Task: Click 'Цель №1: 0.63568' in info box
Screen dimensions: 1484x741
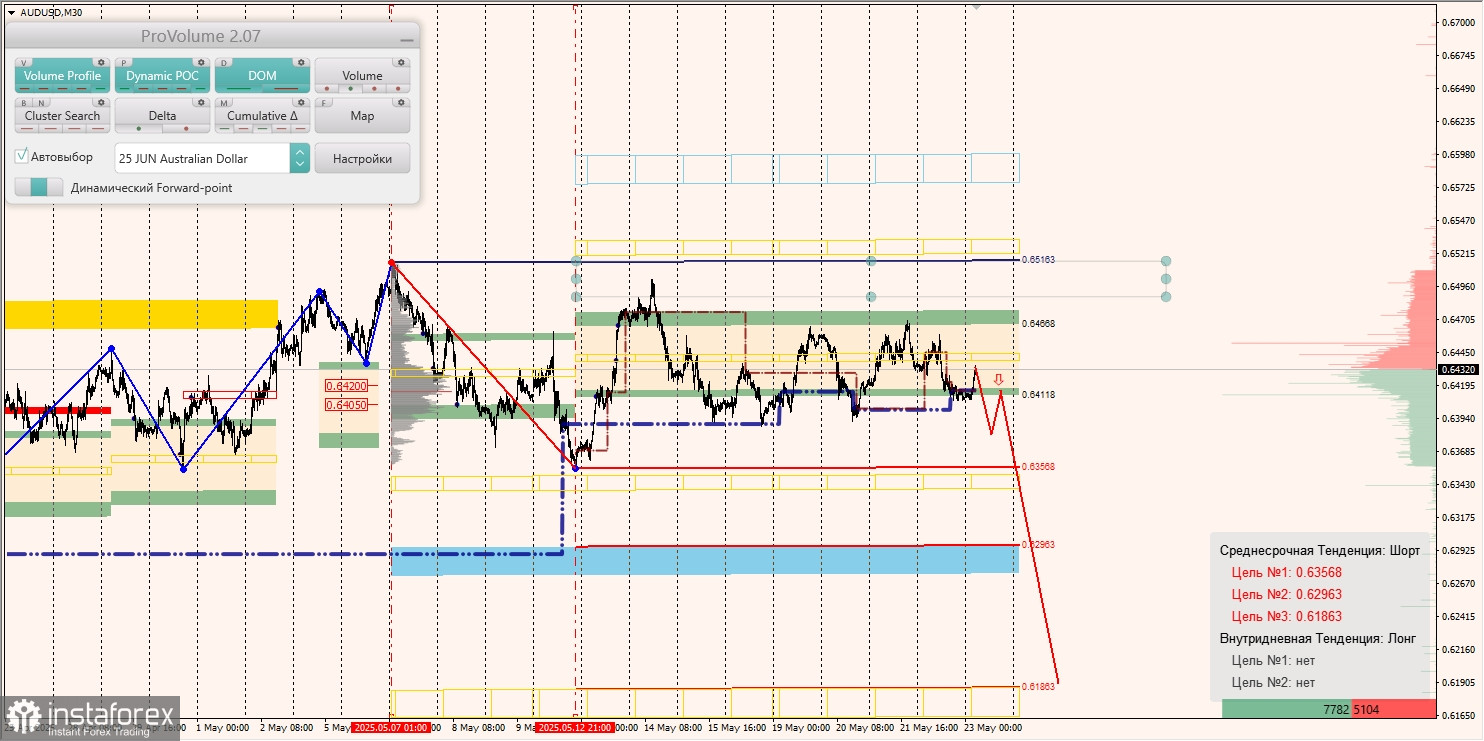Action: [1286, 573]
